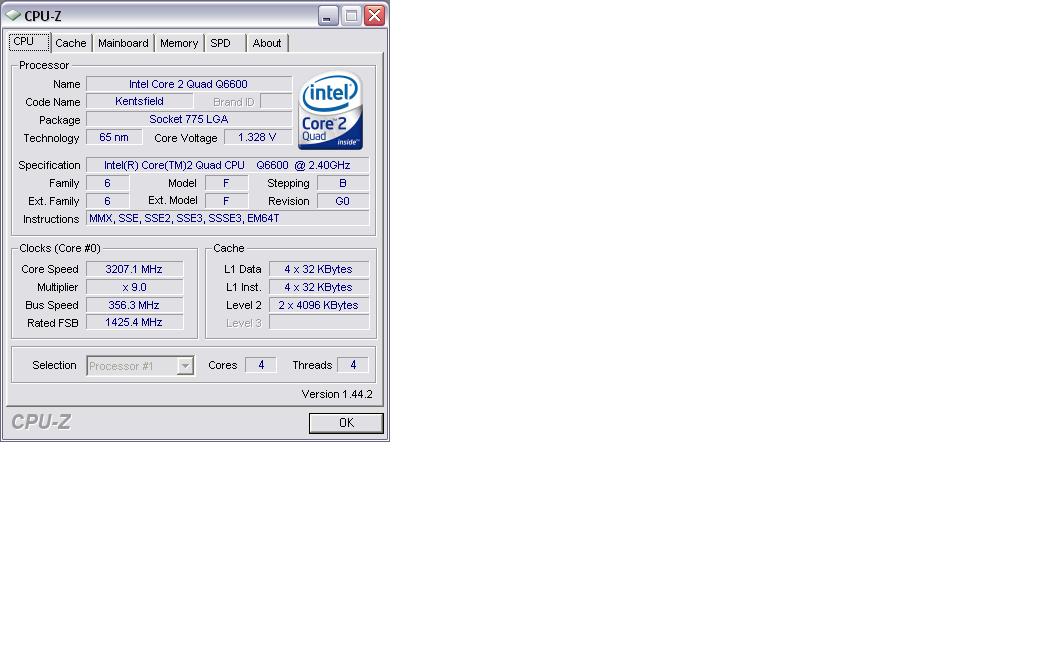Viewport: 1043px width, 647px height.
Task: Click the Ext. Family value field
Action: (x=108, y=201)
